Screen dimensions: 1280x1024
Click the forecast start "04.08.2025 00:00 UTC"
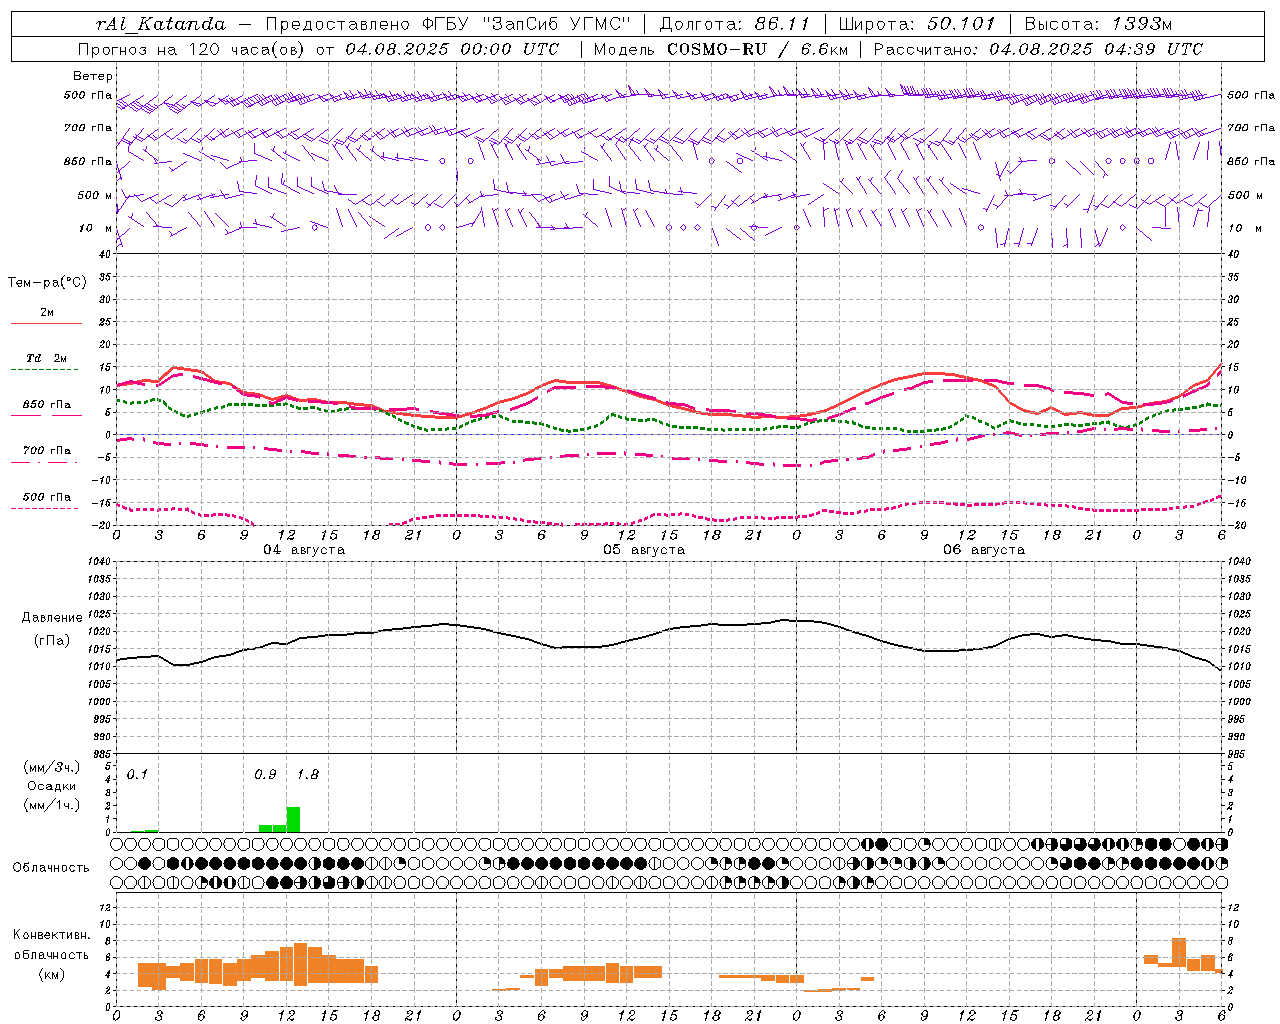click(452, 49)
